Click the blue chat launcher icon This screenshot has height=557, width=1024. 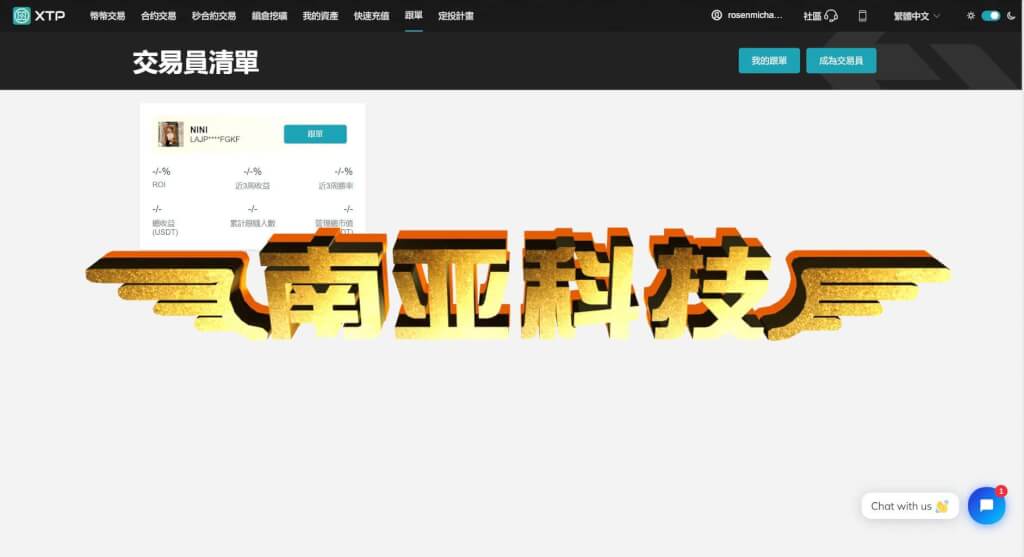[986, 505]
